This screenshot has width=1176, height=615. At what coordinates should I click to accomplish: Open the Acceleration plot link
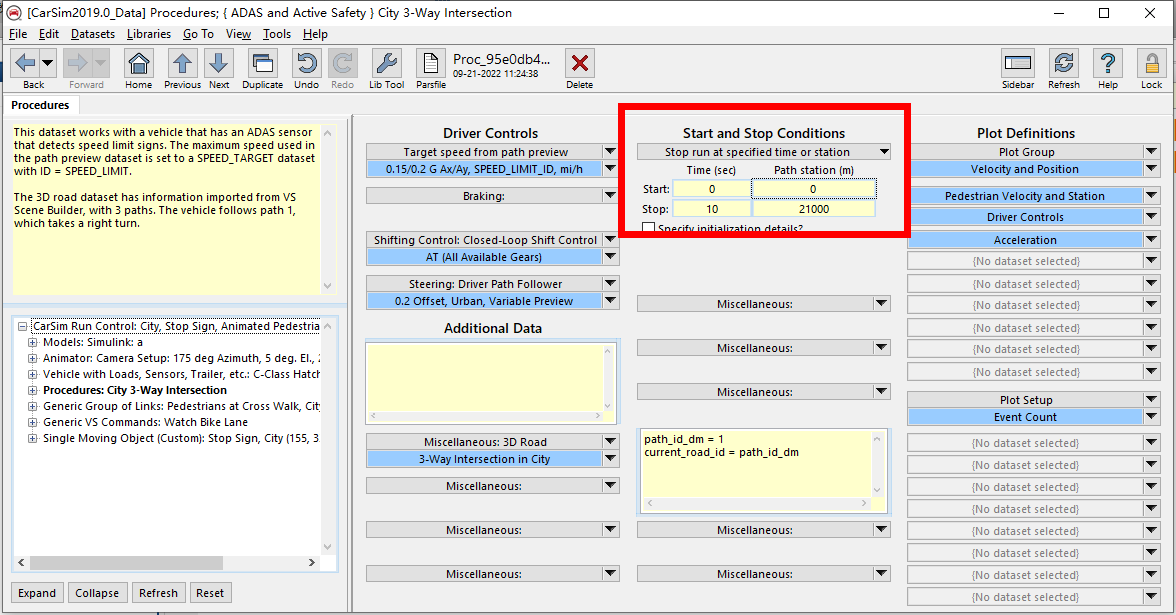tap(1025, 240)
